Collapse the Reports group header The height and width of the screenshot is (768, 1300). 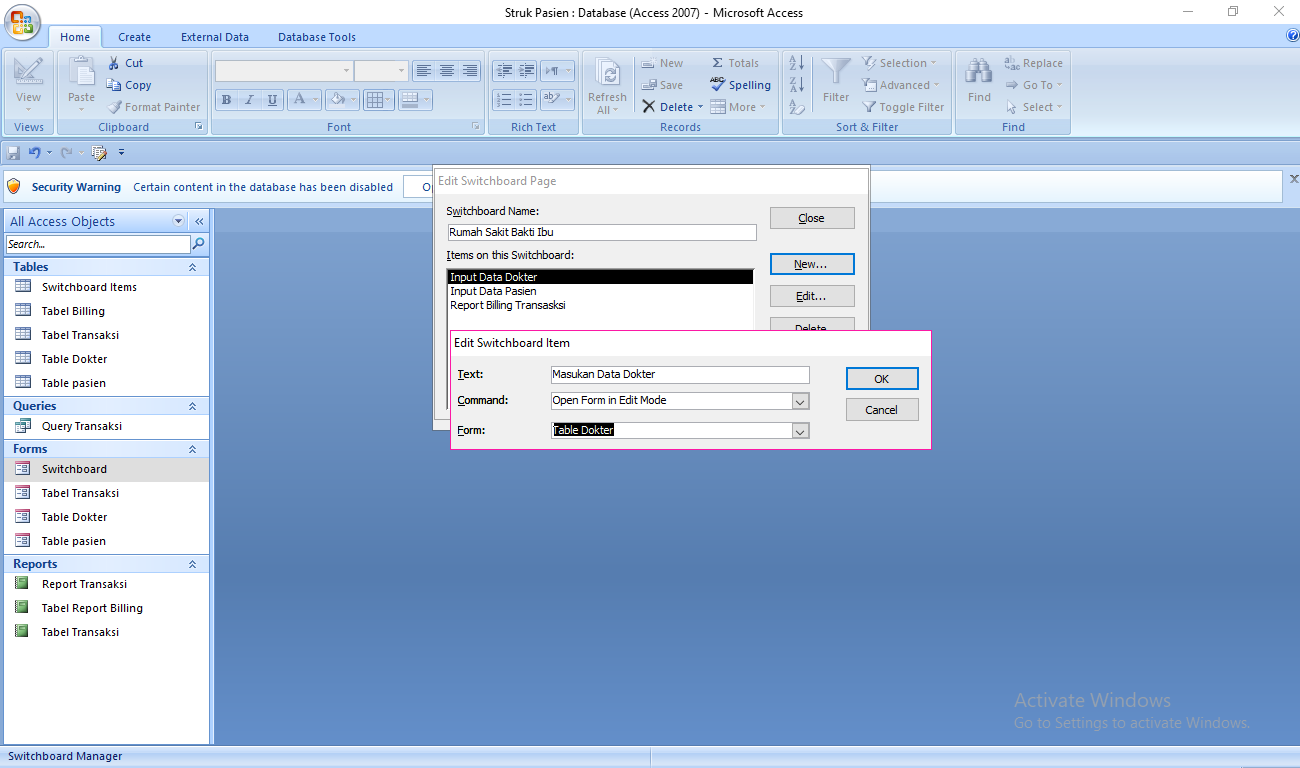point(193,563)
